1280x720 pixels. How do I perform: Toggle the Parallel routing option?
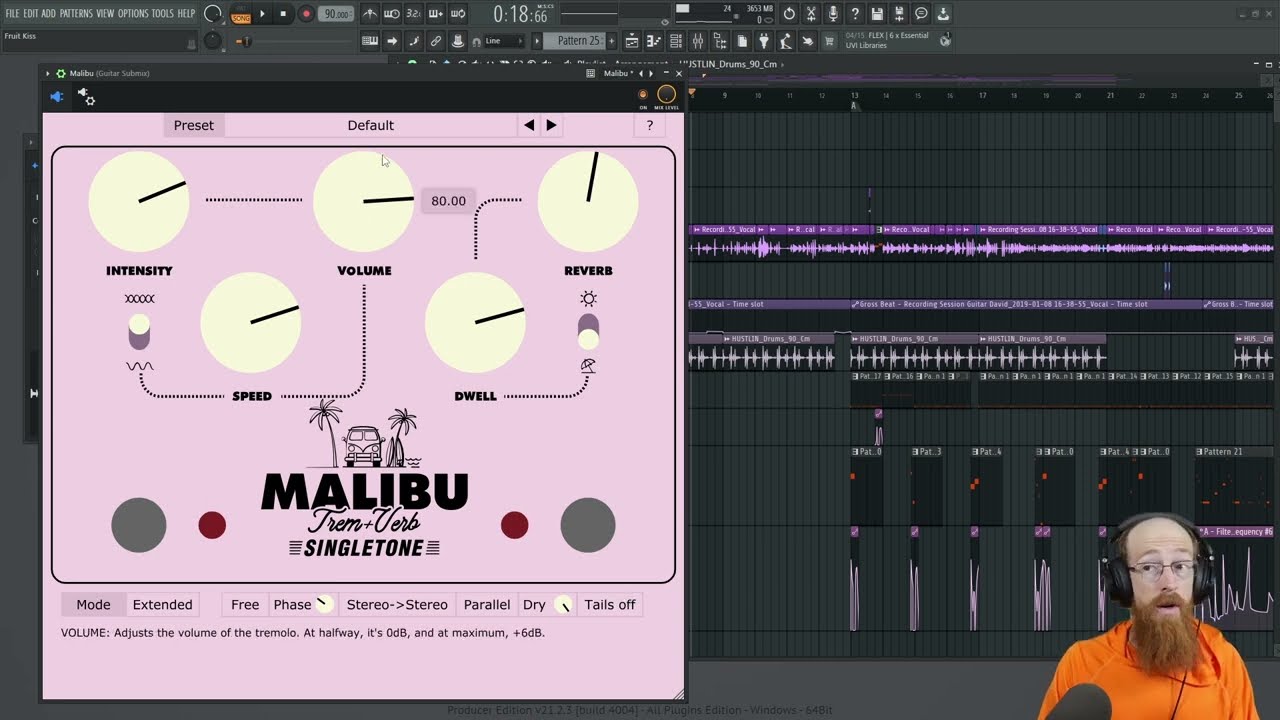tap(487, 604)
